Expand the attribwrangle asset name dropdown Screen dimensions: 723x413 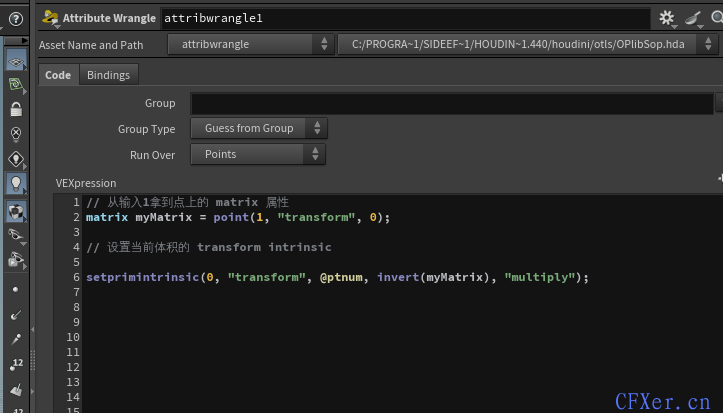click(250, 45)
